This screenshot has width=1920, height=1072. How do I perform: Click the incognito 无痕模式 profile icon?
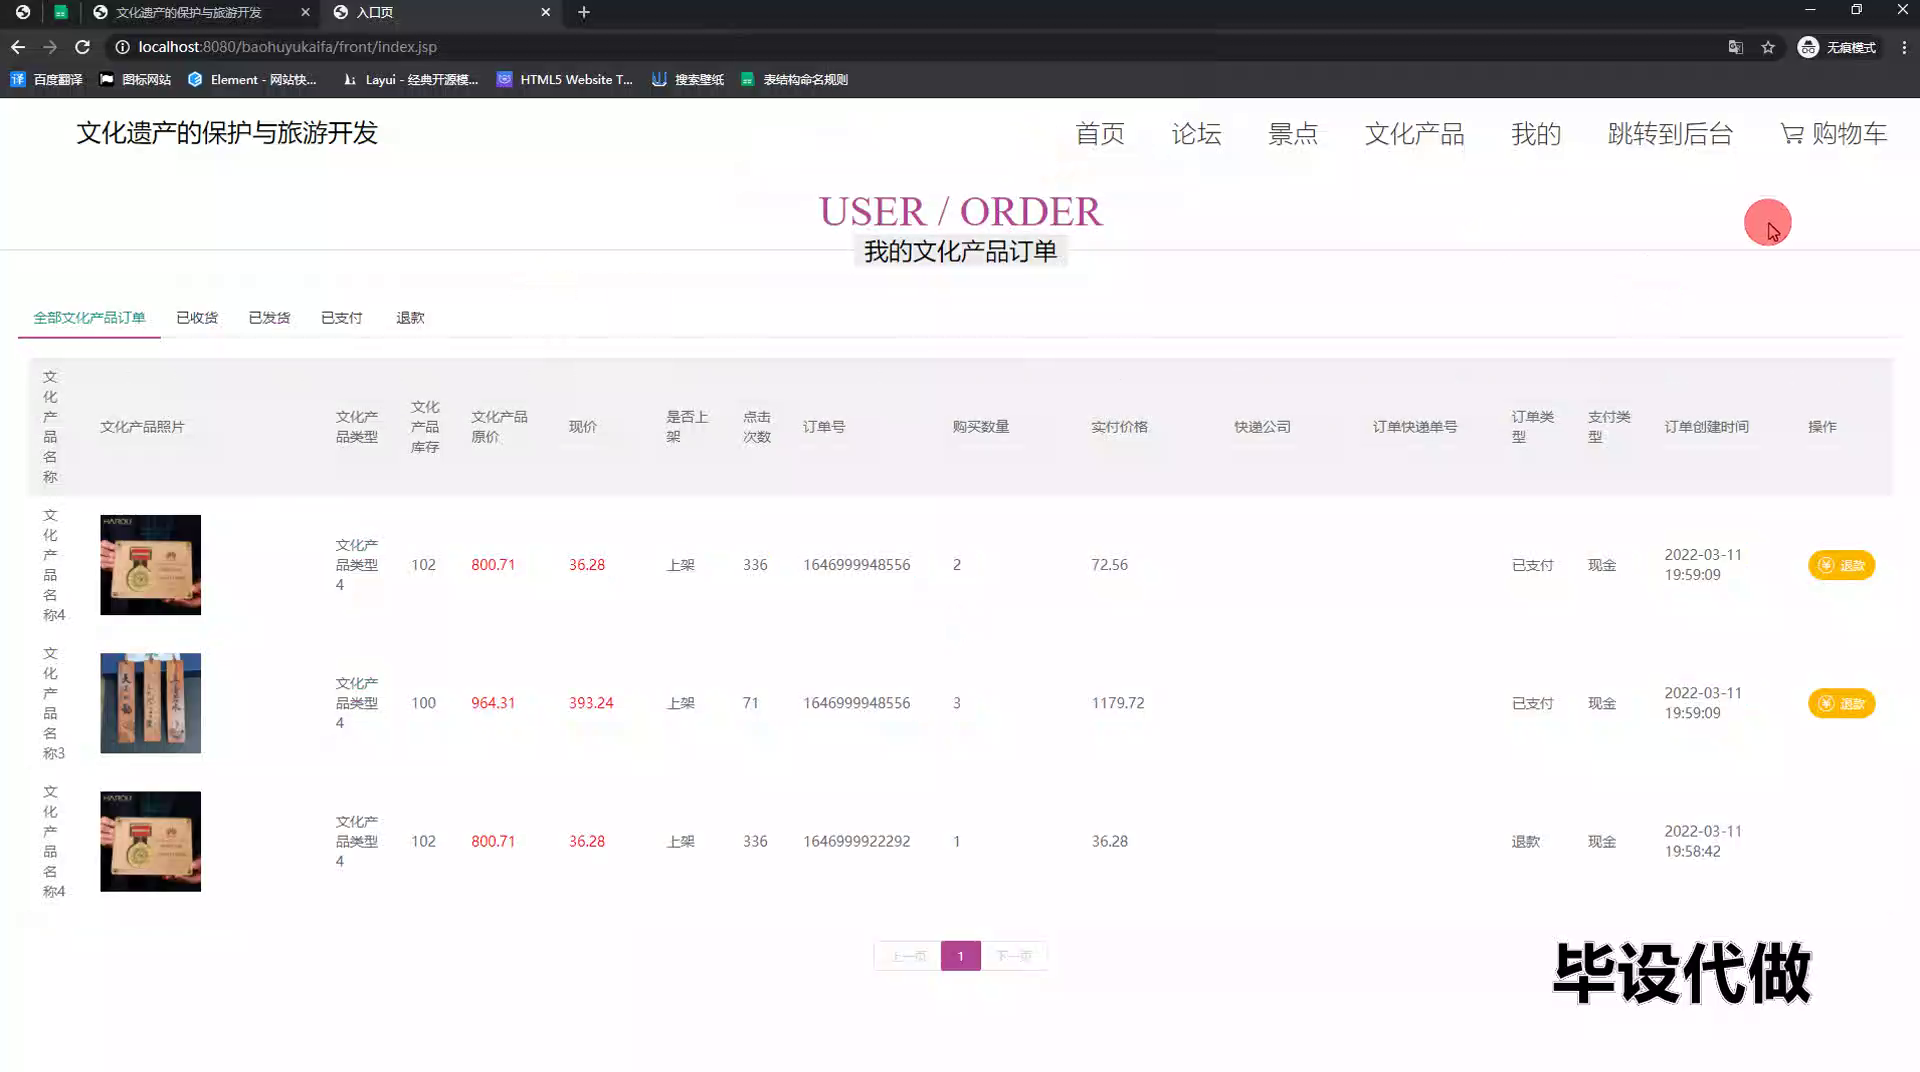click(x=1838, y=47)
